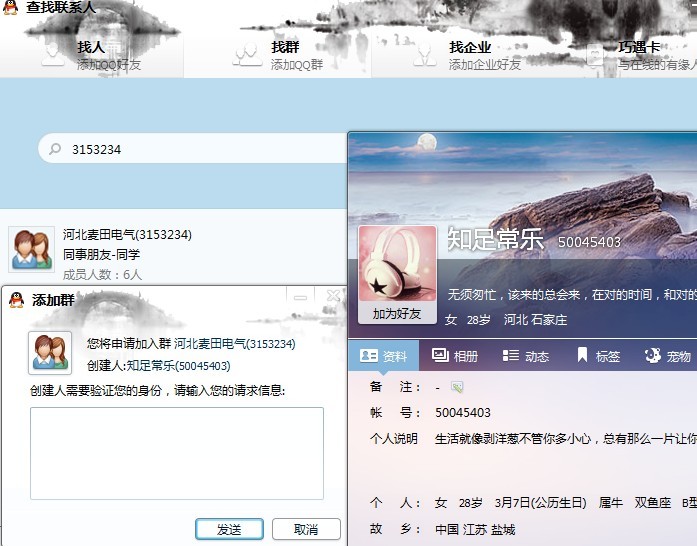Click the group avatar in 添加群 dialog
The height and width of the screenshot is (546, 697).
[50, 353]
